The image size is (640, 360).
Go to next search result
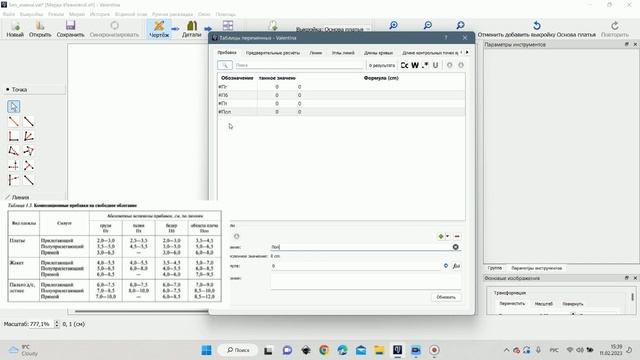click(461, 65)
